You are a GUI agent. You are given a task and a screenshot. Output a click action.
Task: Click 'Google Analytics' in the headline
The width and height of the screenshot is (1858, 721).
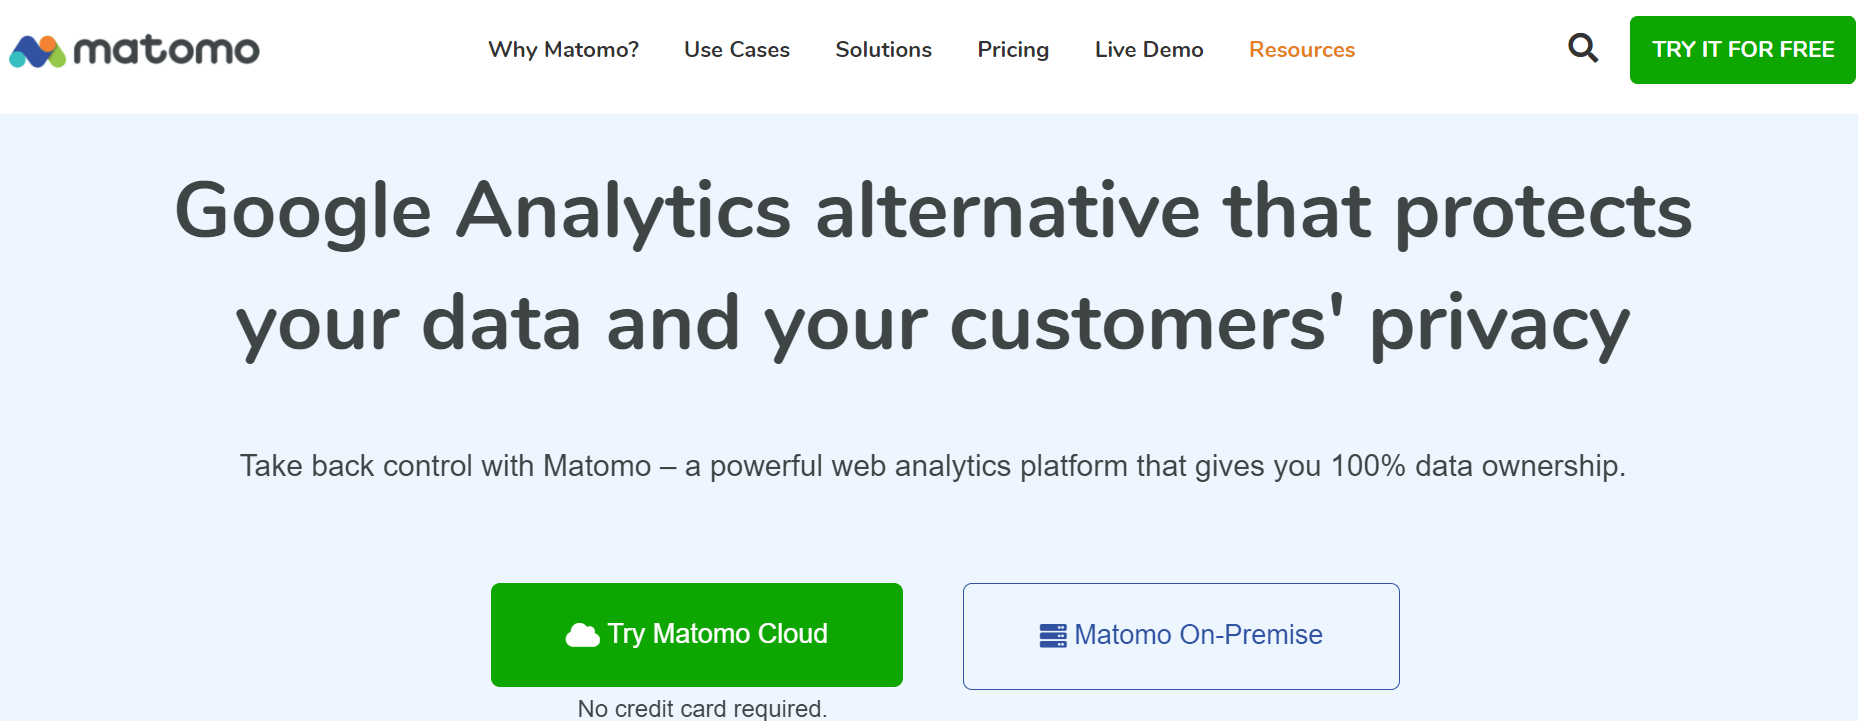pyautogui.click(x=483, y=213)
